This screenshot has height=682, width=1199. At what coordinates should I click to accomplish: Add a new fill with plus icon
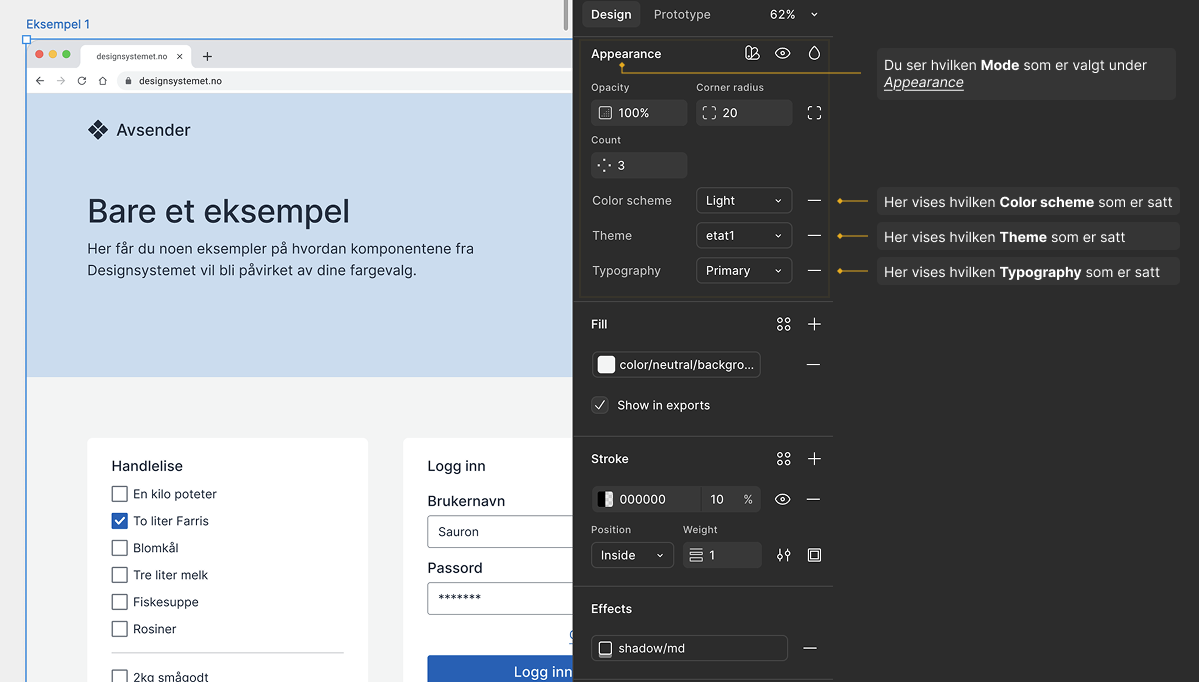814,324
